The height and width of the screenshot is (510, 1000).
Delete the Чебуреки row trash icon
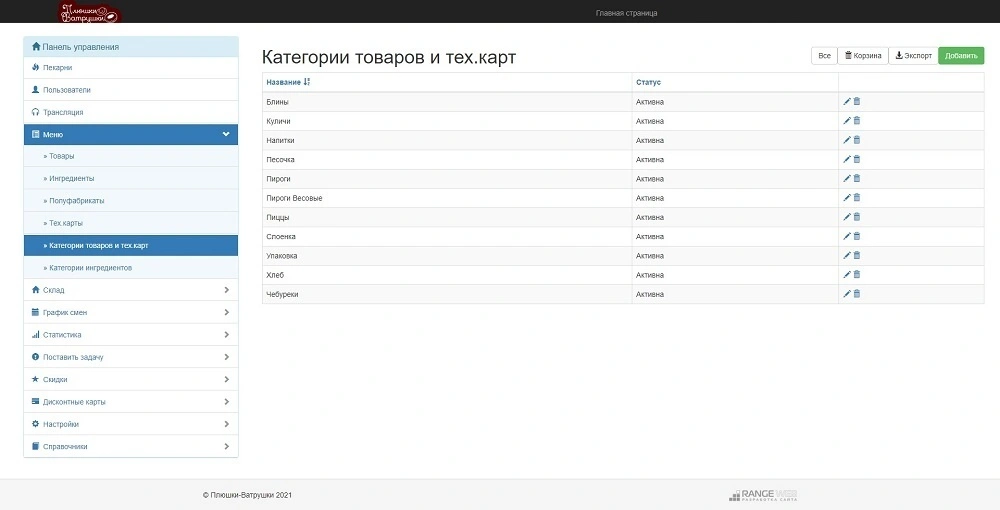(857, 294)
